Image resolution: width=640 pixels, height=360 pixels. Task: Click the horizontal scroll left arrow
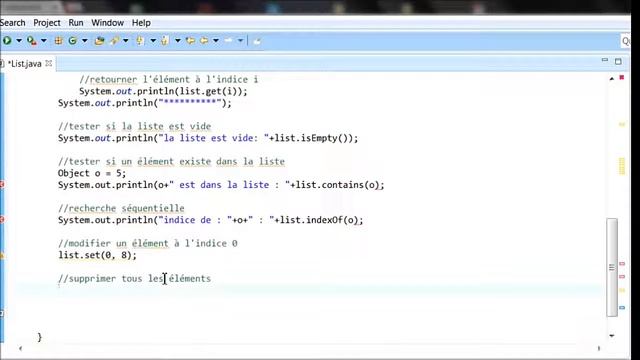(20, 349)
